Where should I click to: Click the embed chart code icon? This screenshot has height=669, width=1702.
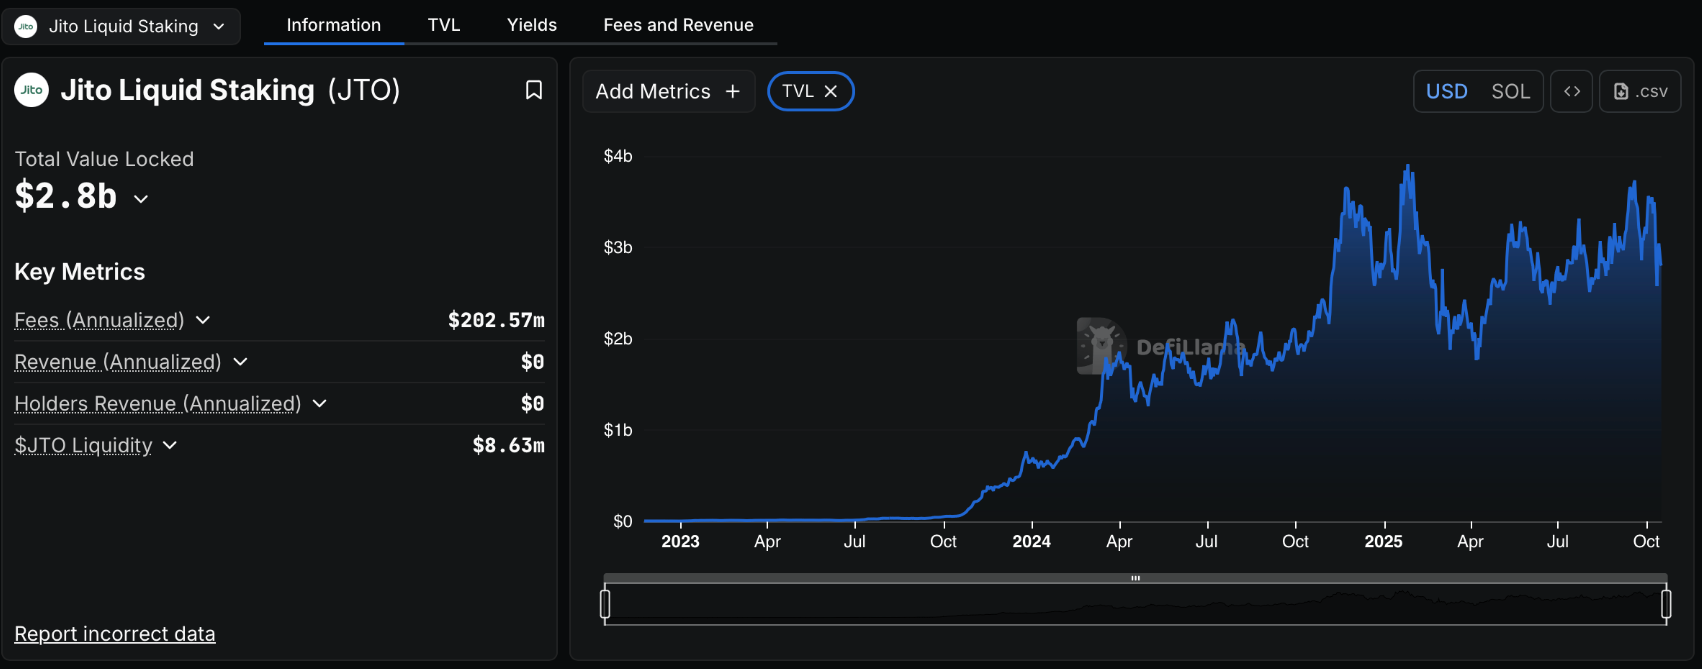1571,91
